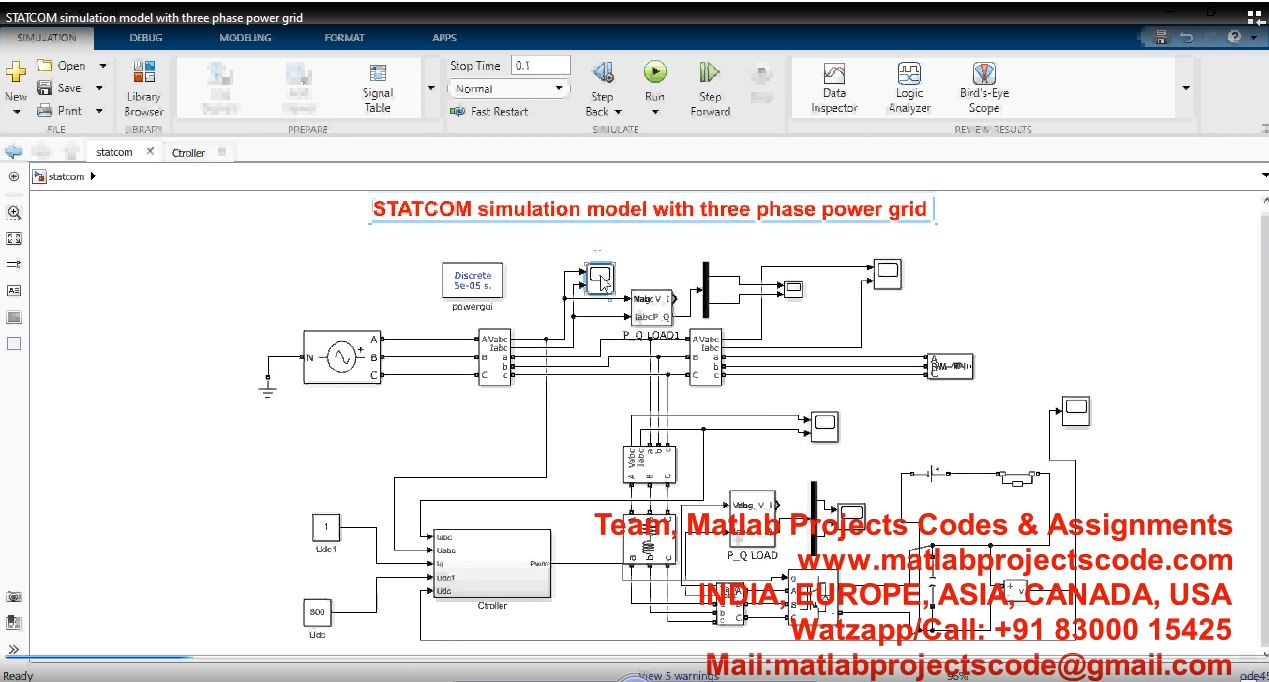Click the sample time legend palette icon
This screenshot has height=682, width=1269.
point(14,265)
